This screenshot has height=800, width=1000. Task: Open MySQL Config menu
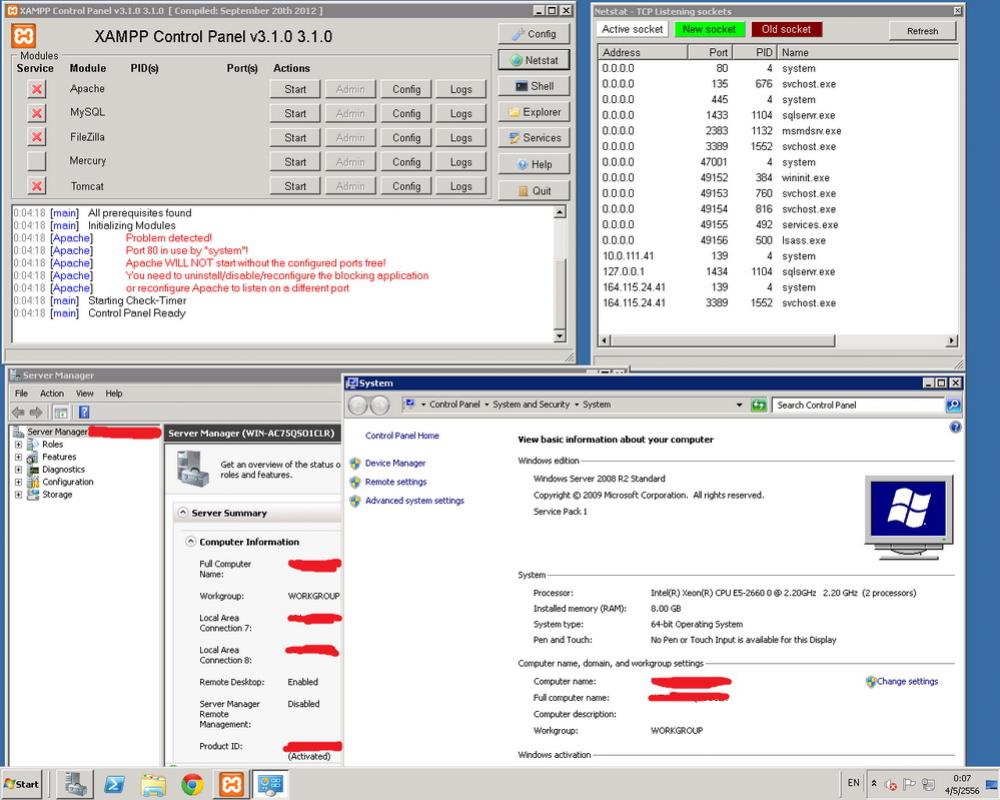406,114
